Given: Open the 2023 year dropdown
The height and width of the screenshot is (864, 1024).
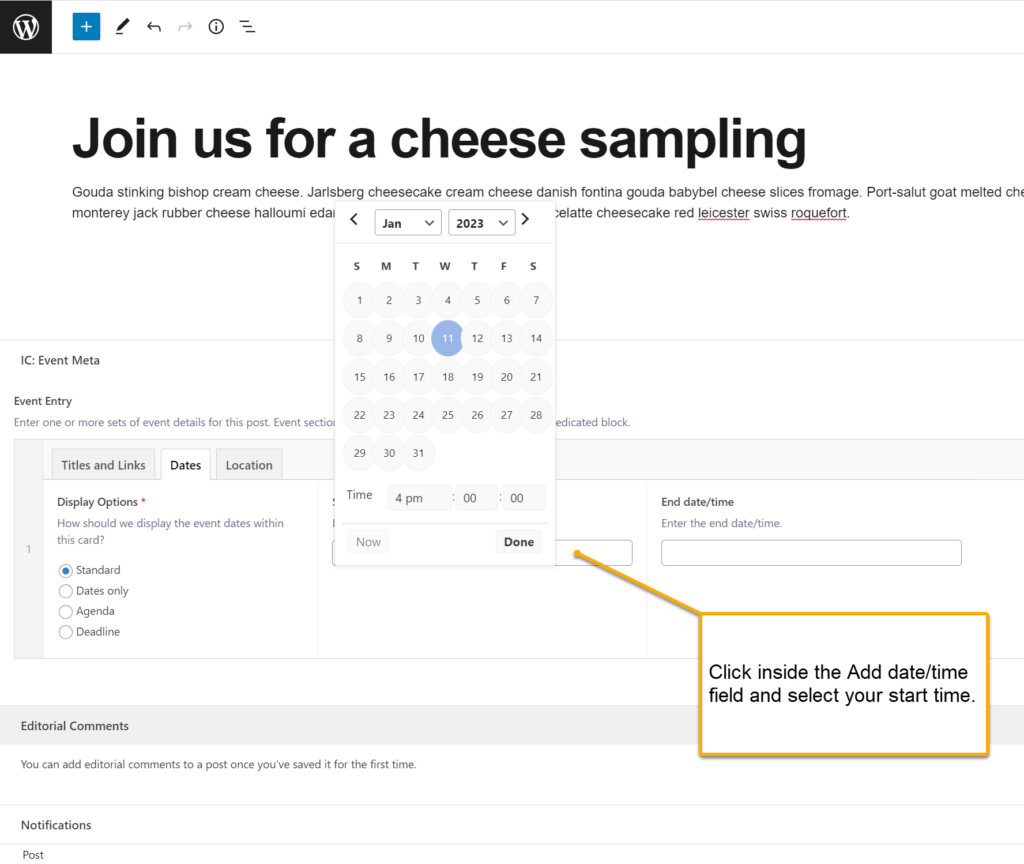Looking at the screenshot, I should [x=481, y=223].
